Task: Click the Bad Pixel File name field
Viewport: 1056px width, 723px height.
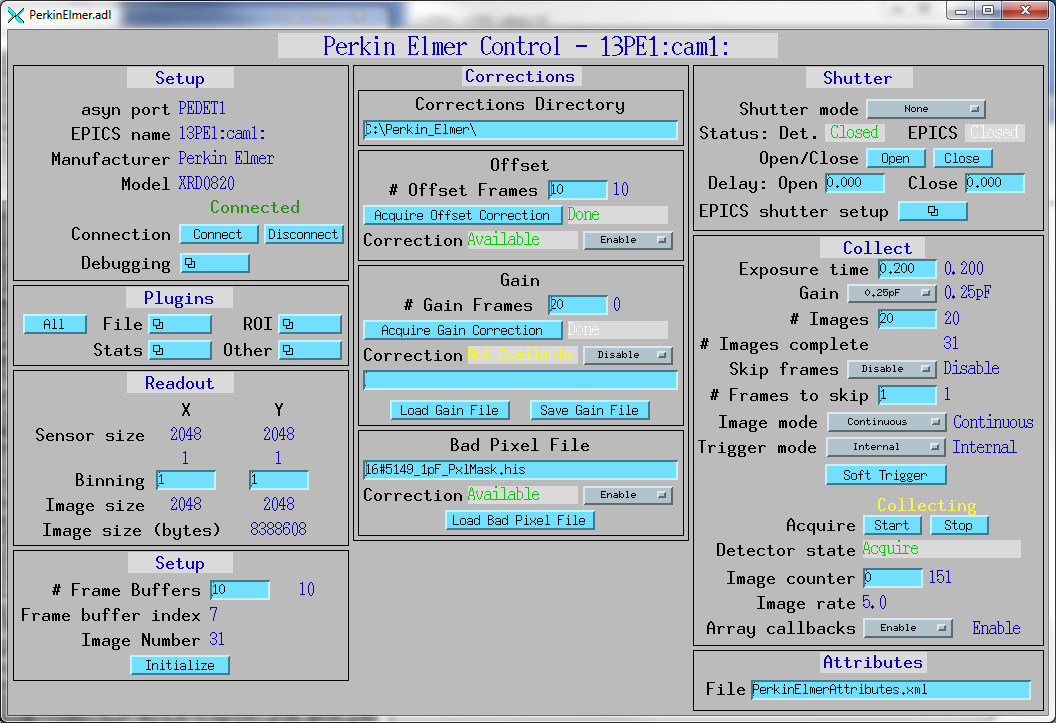Action: [x=521, y=470]
